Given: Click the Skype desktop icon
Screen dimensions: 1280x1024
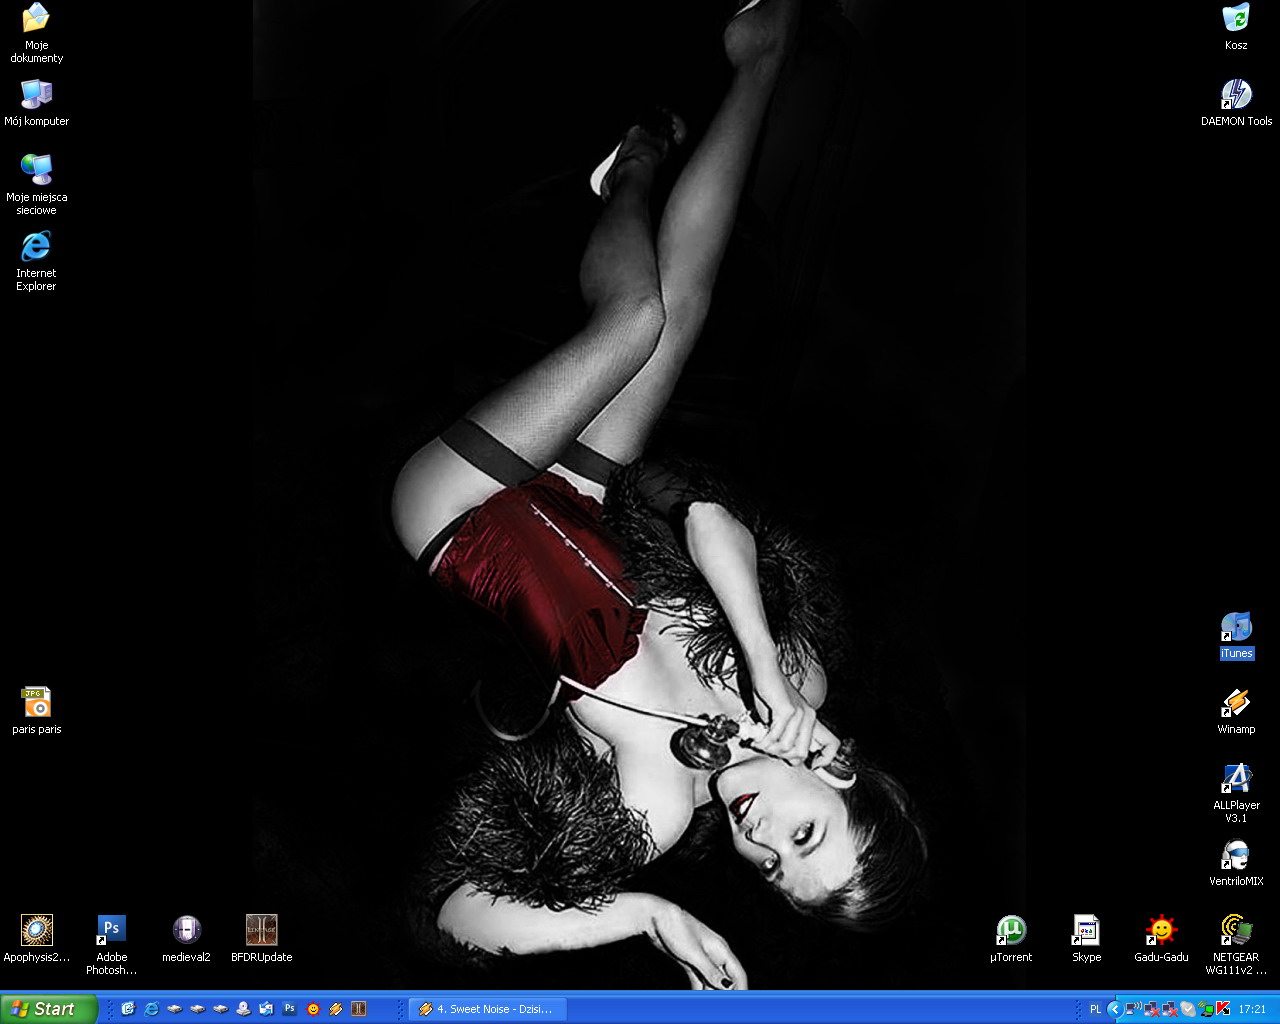Looking at the screenshot, I should click(x=1086, y=931).
